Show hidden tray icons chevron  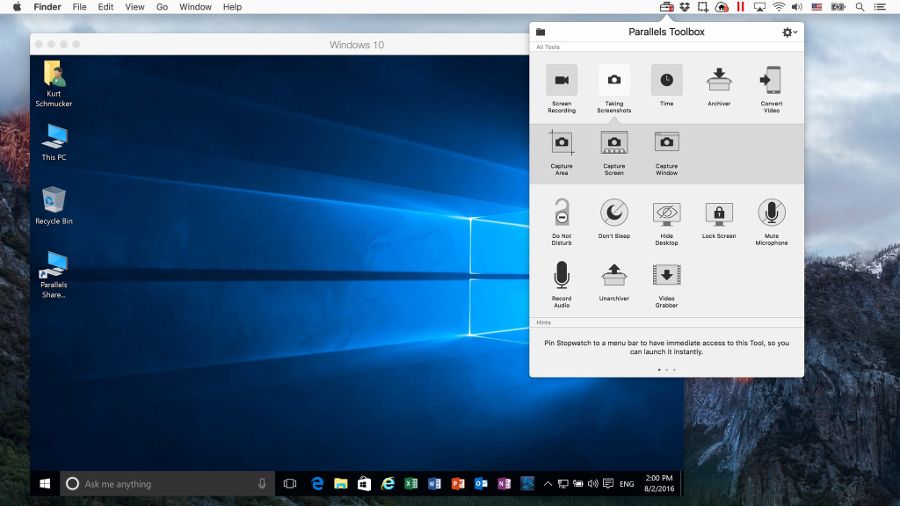coord(548,484)
